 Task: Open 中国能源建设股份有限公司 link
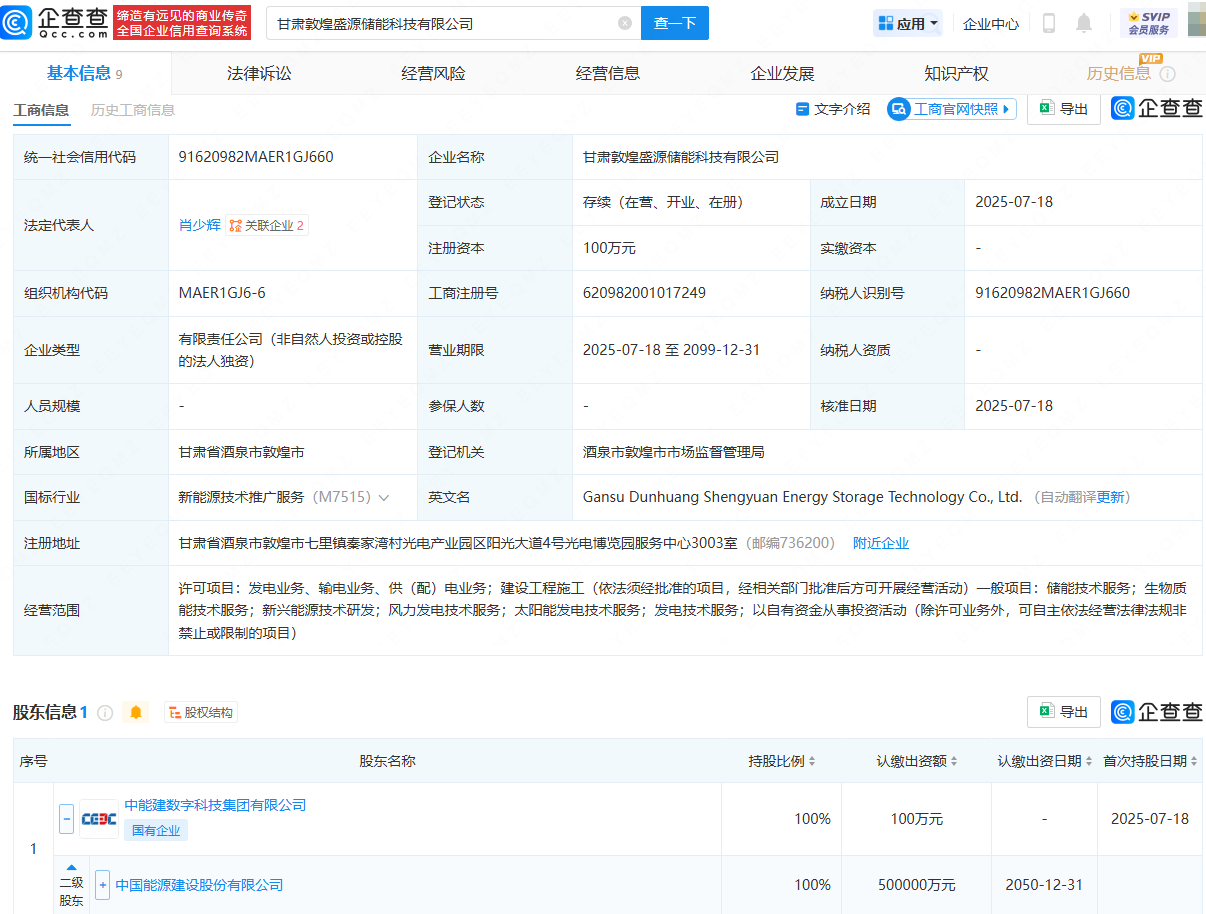(x=199, y=885)
